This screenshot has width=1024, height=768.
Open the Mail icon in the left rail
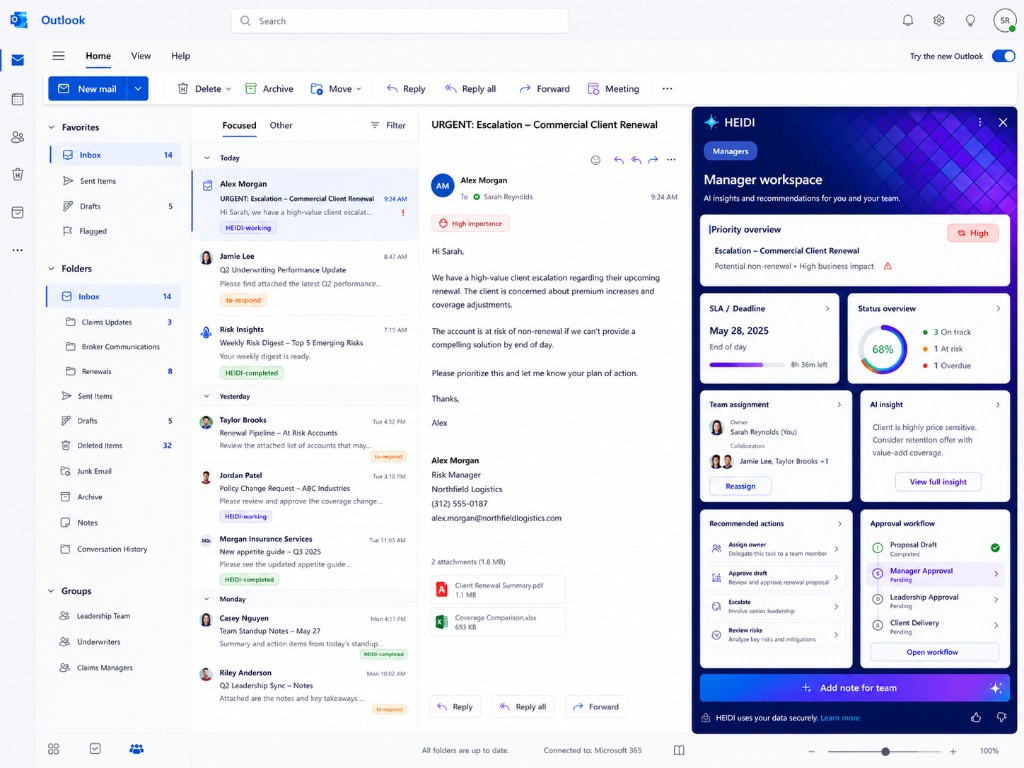pyautogui.click(x=18, y=60)
